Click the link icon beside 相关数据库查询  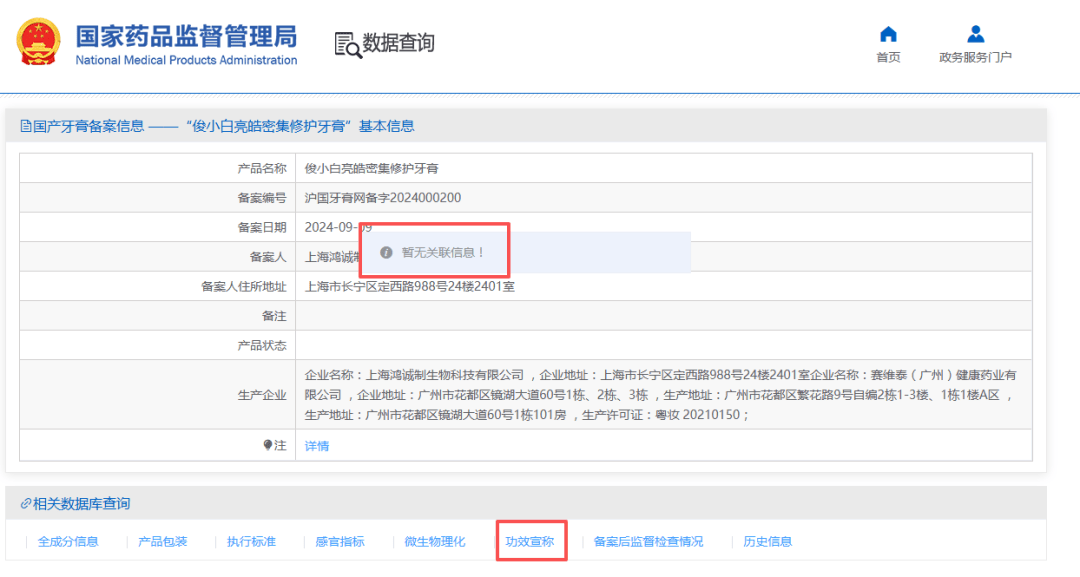[25, 503]
